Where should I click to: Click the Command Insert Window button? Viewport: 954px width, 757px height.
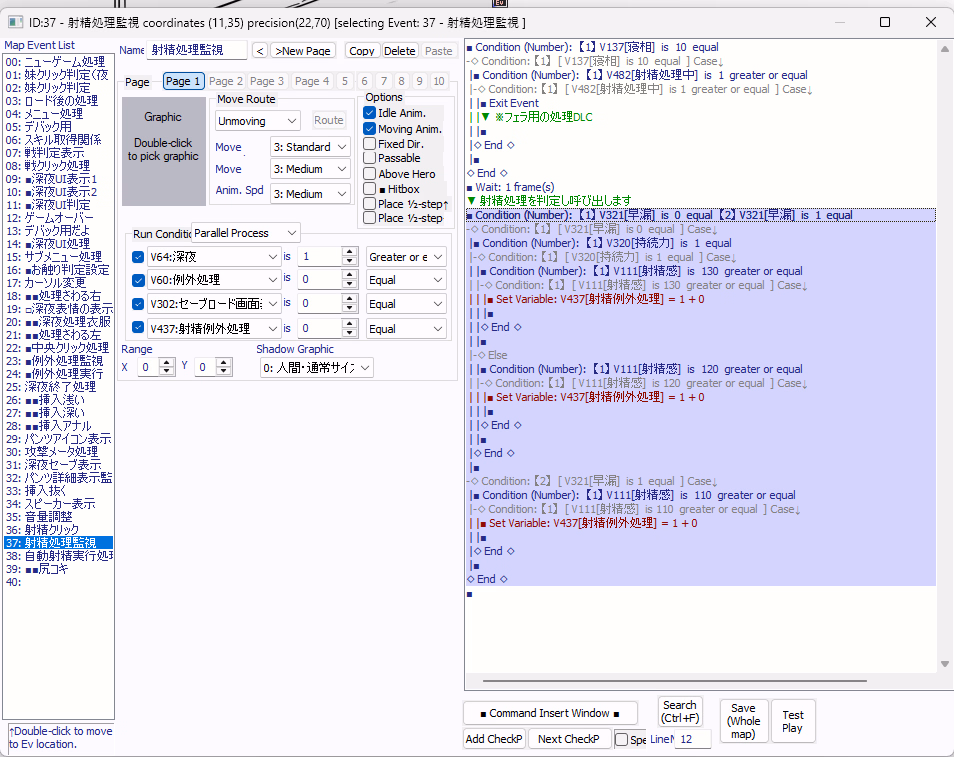click(550, 713)
